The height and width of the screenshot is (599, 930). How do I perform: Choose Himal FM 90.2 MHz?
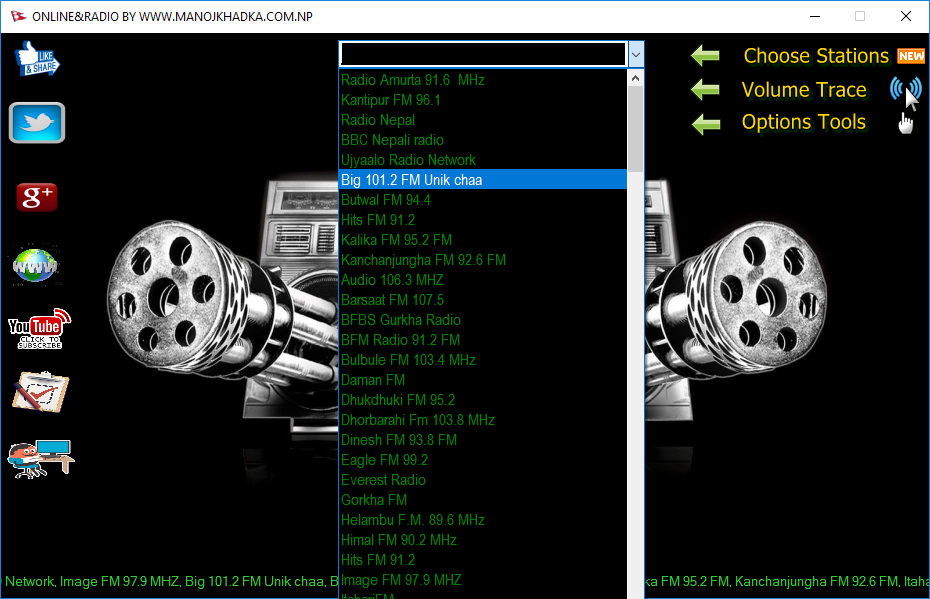coord(483,540)
